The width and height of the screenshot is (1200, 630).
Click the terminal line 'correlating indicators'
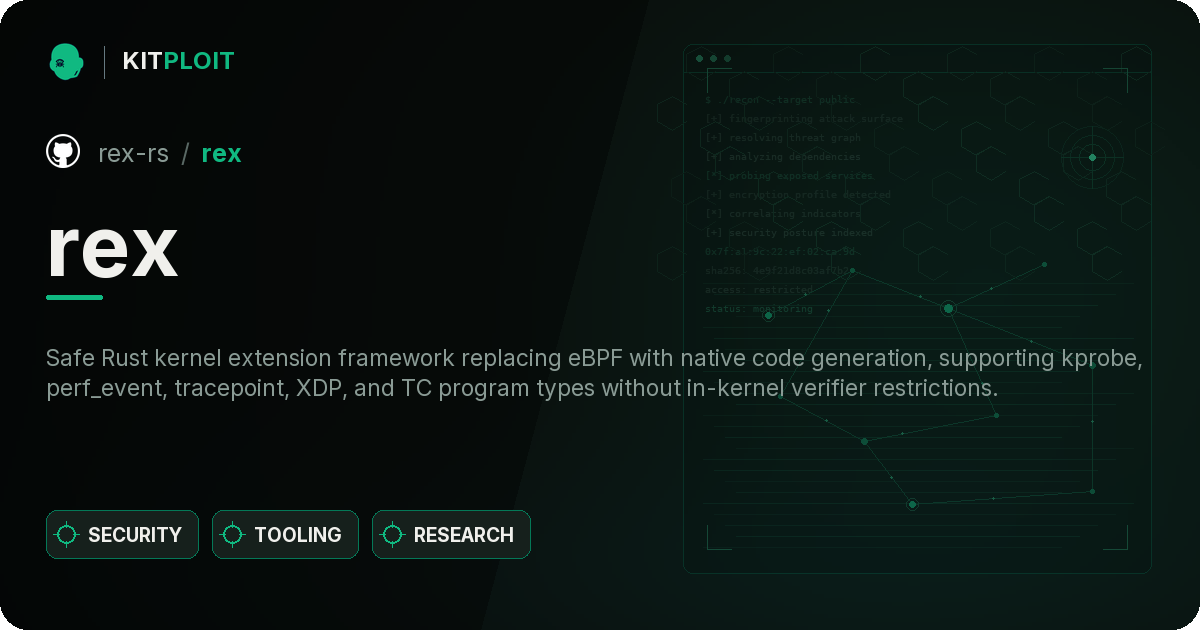(783, 214)
